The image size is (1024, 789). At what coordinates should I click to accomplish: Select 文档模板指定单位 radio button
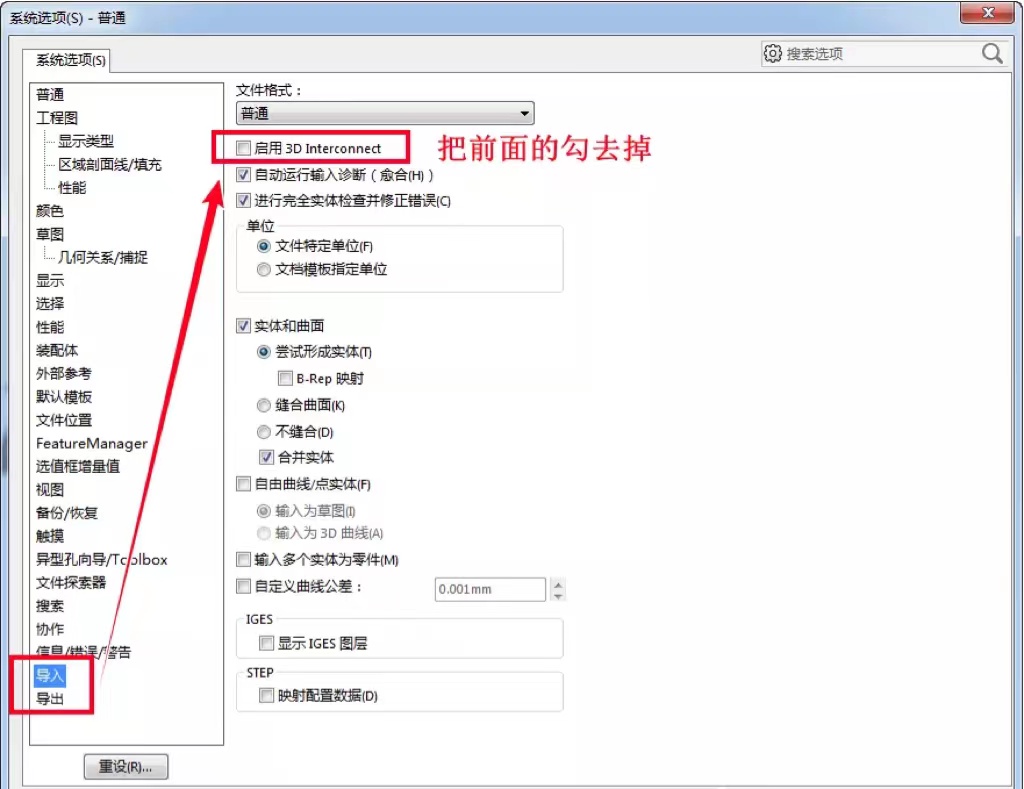point(264,270)
